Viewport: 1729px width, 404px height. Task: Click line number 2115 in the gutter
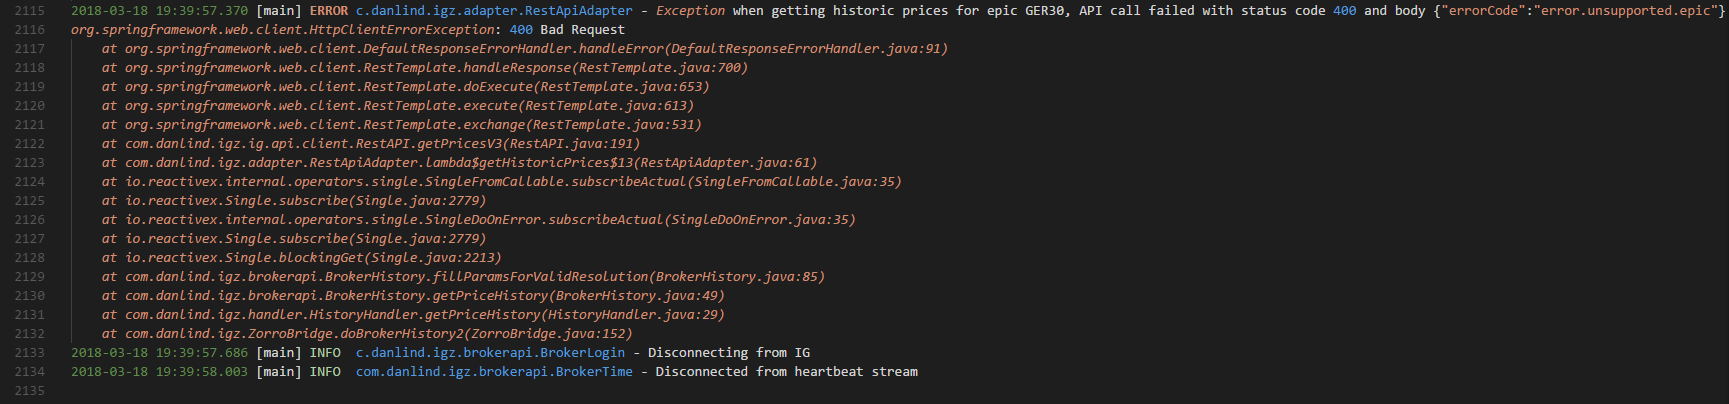(x=30, y=10)
